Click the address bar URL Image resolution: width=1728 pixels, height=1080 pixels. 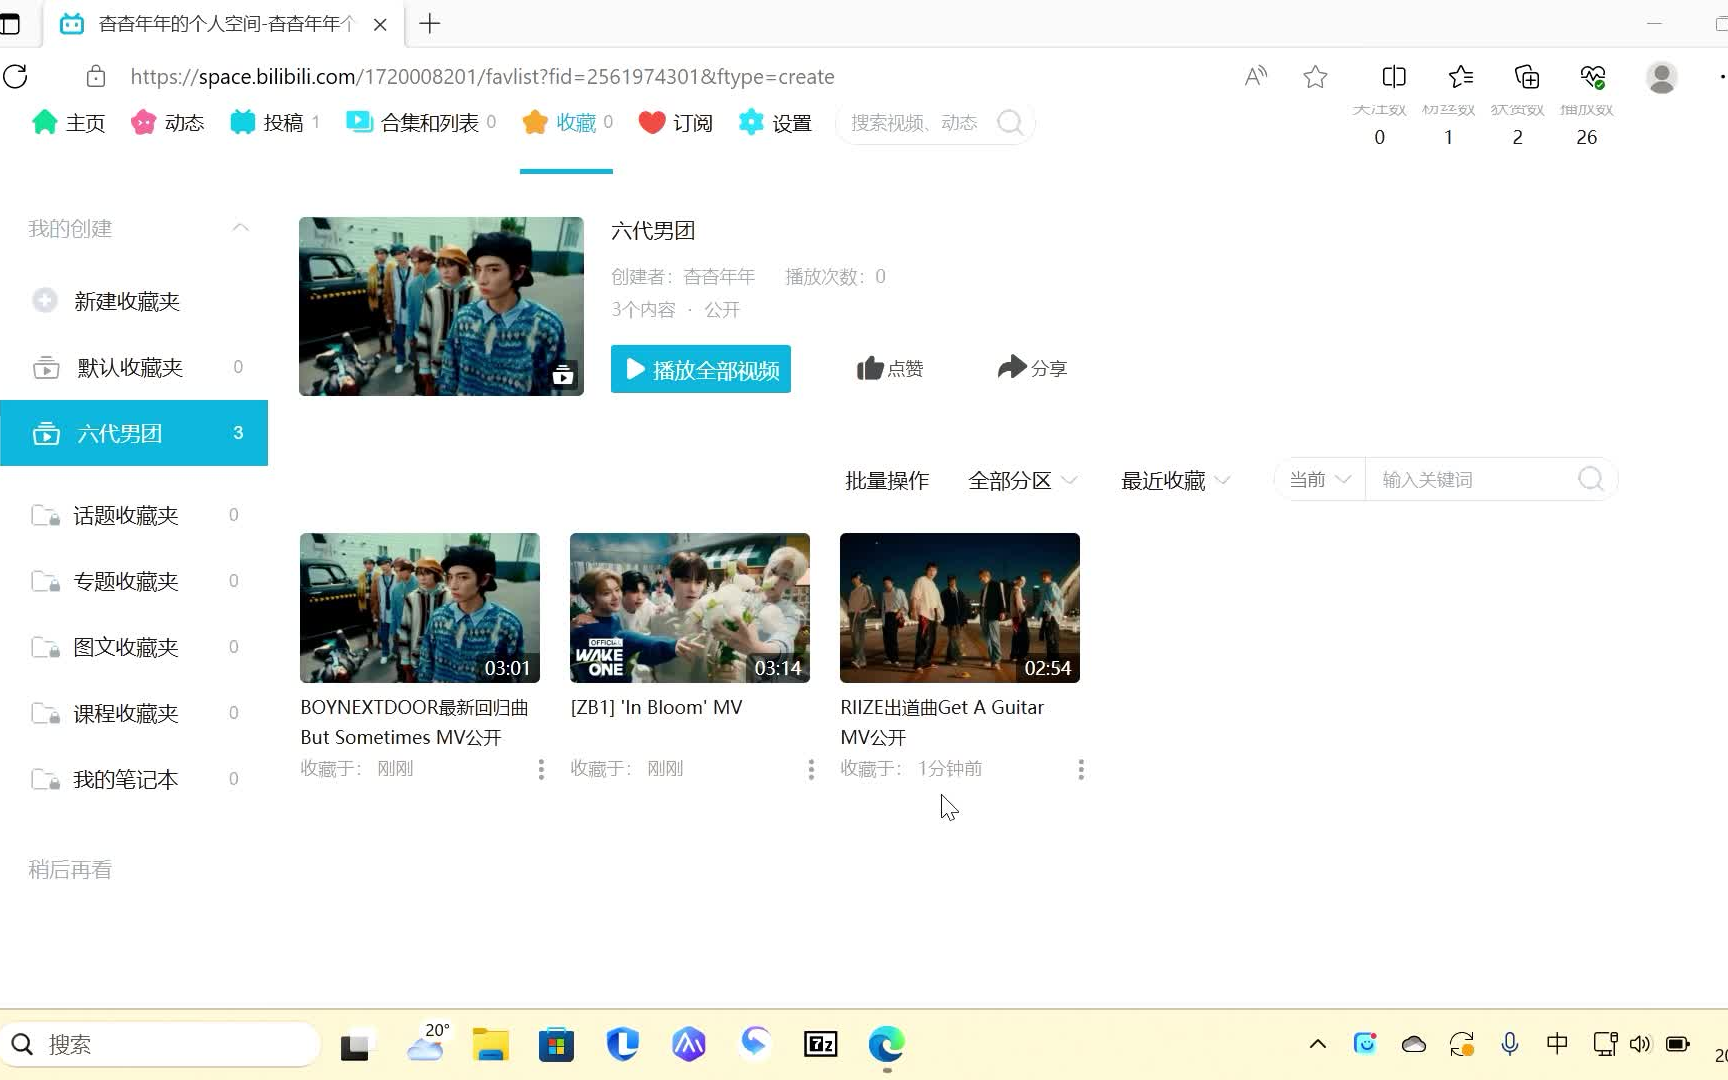pyautogui.click(x=482, y=76)
